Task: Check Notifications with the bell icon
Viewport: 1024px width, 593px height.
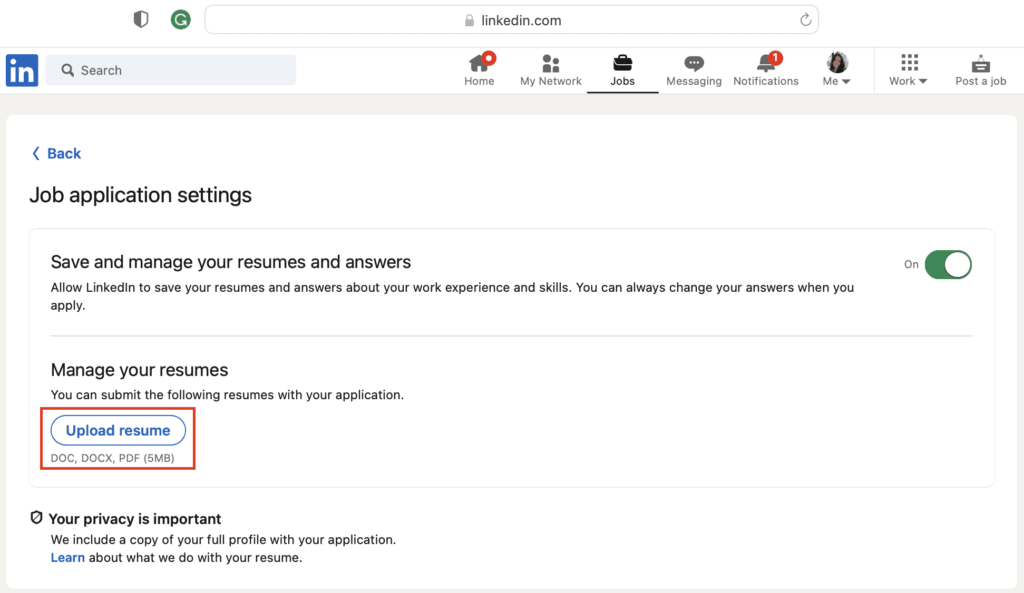Action: click(764, 62)
